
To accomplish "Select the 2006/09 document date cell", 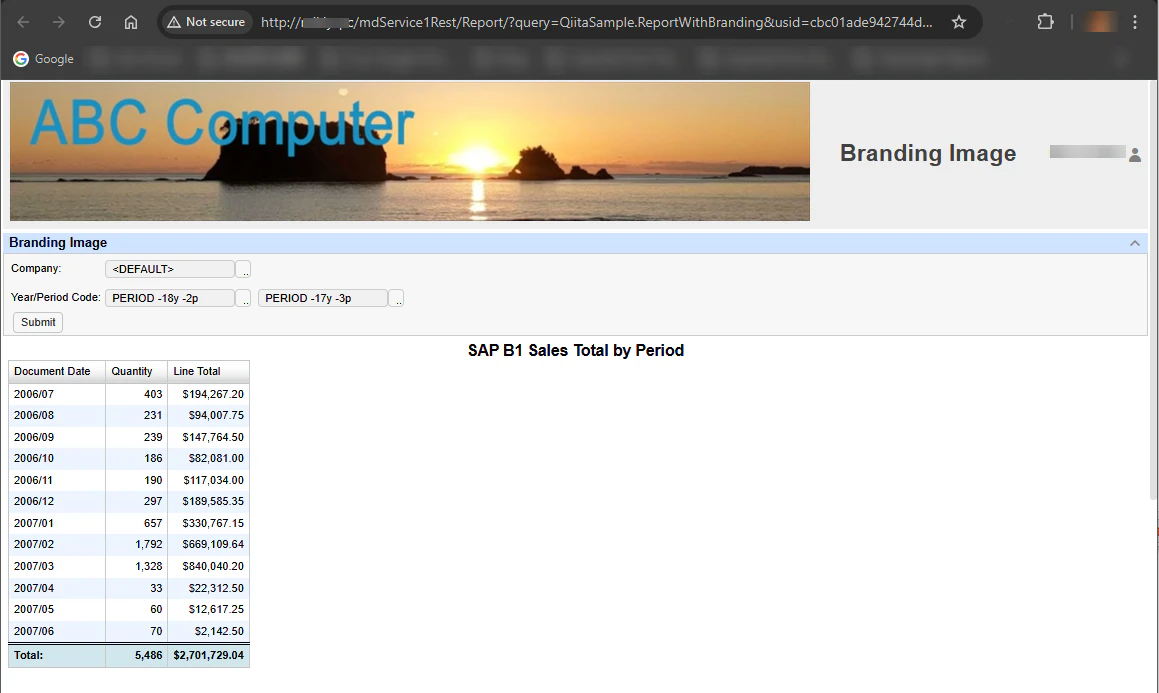I will click(57, 437).
